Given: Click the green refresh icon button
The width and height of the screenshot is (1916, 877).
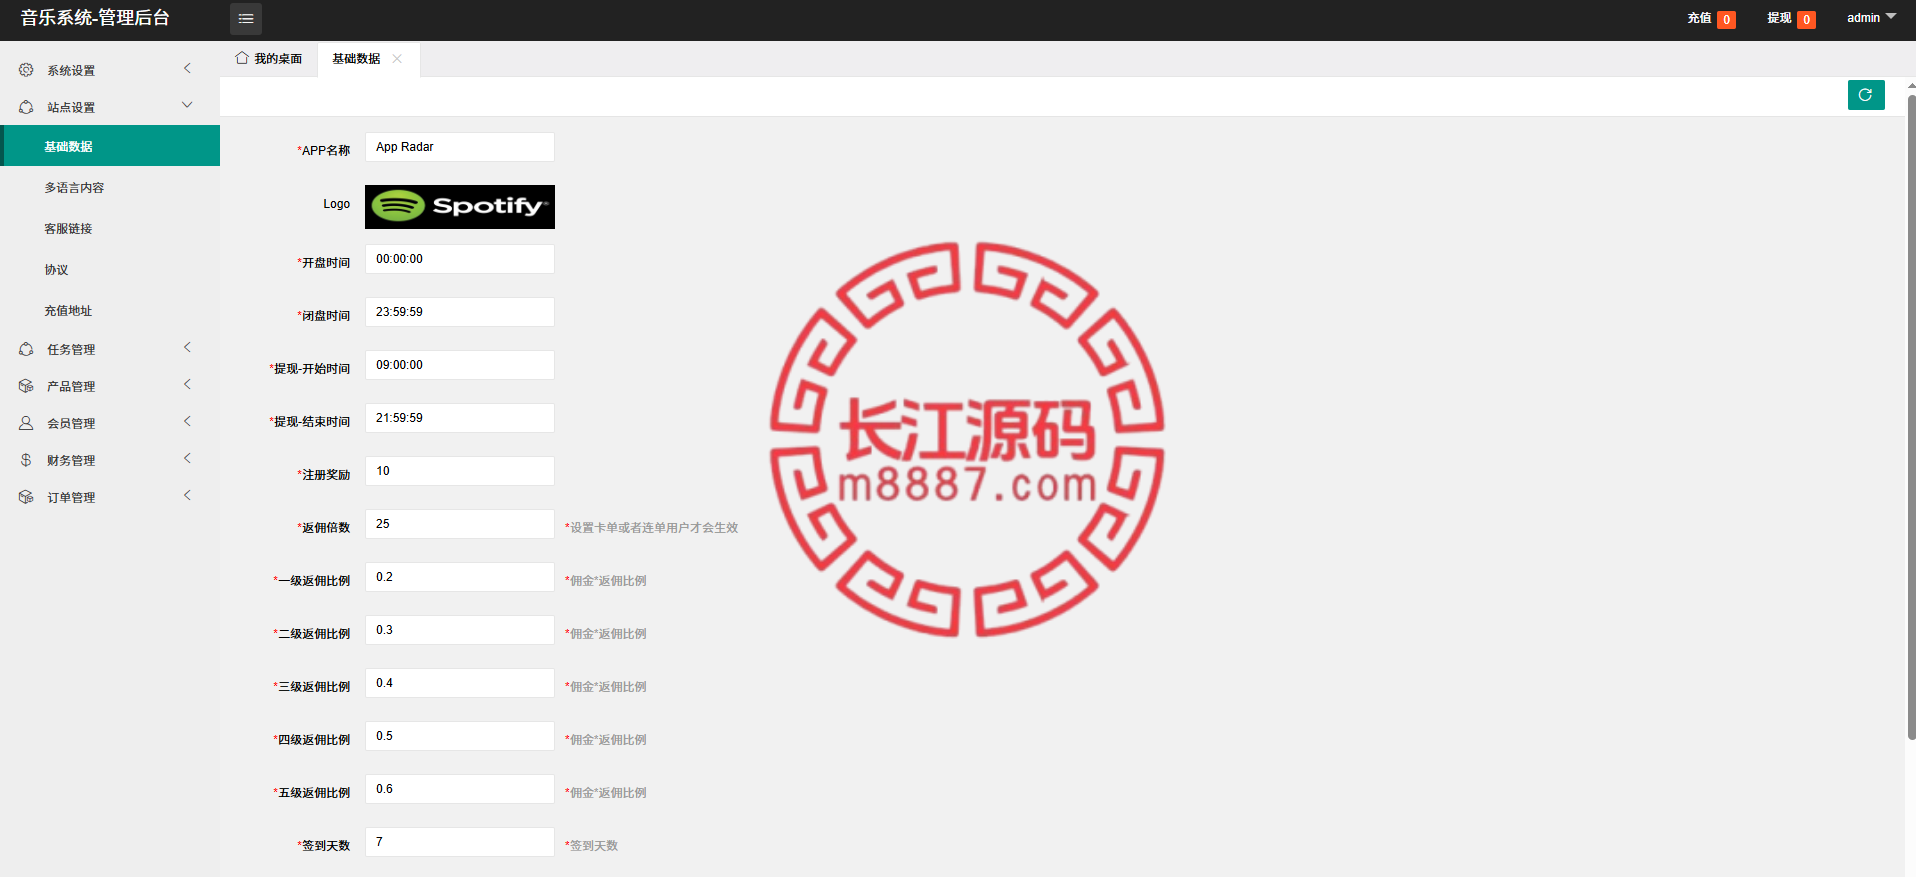Looking at the screenshot, I should click(x=1866, y=95).
